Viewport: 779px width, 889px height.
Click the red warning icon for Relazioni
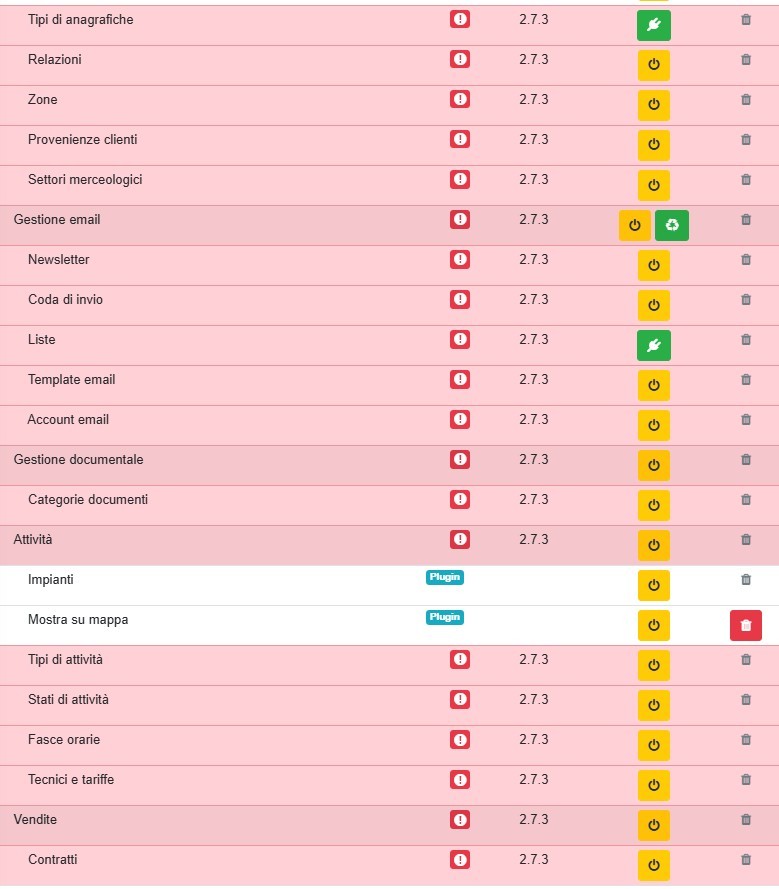pos(460,59)
